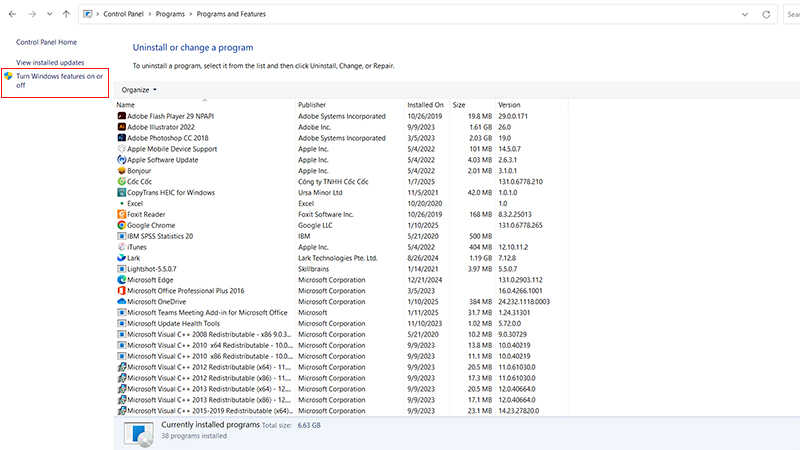Viewport: 800px width, 450px height.
Task: Open View installed updates link
Action: pyautogui.click(x=50, y=63)
